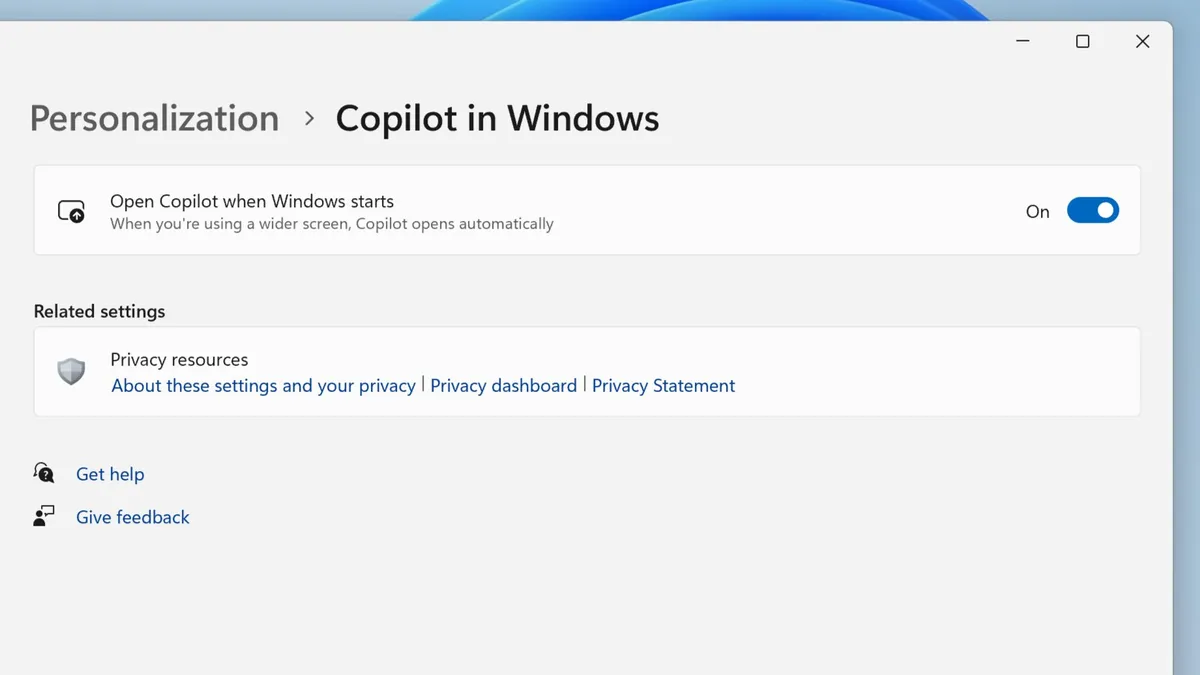Go back to Personalization breadcrumb
Viewport: 1200px width, 675px height.
(154, 118)
